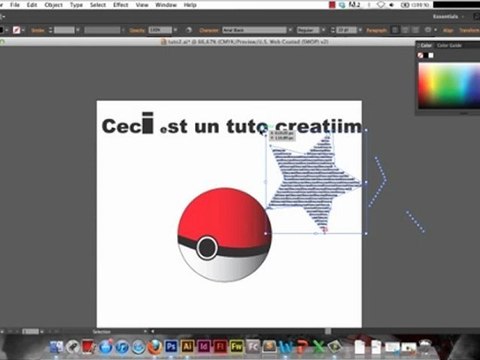This screenshot has width=480, height=360.
Task: Open the stroke weight dropdown arrow
Action: point(78,30)
